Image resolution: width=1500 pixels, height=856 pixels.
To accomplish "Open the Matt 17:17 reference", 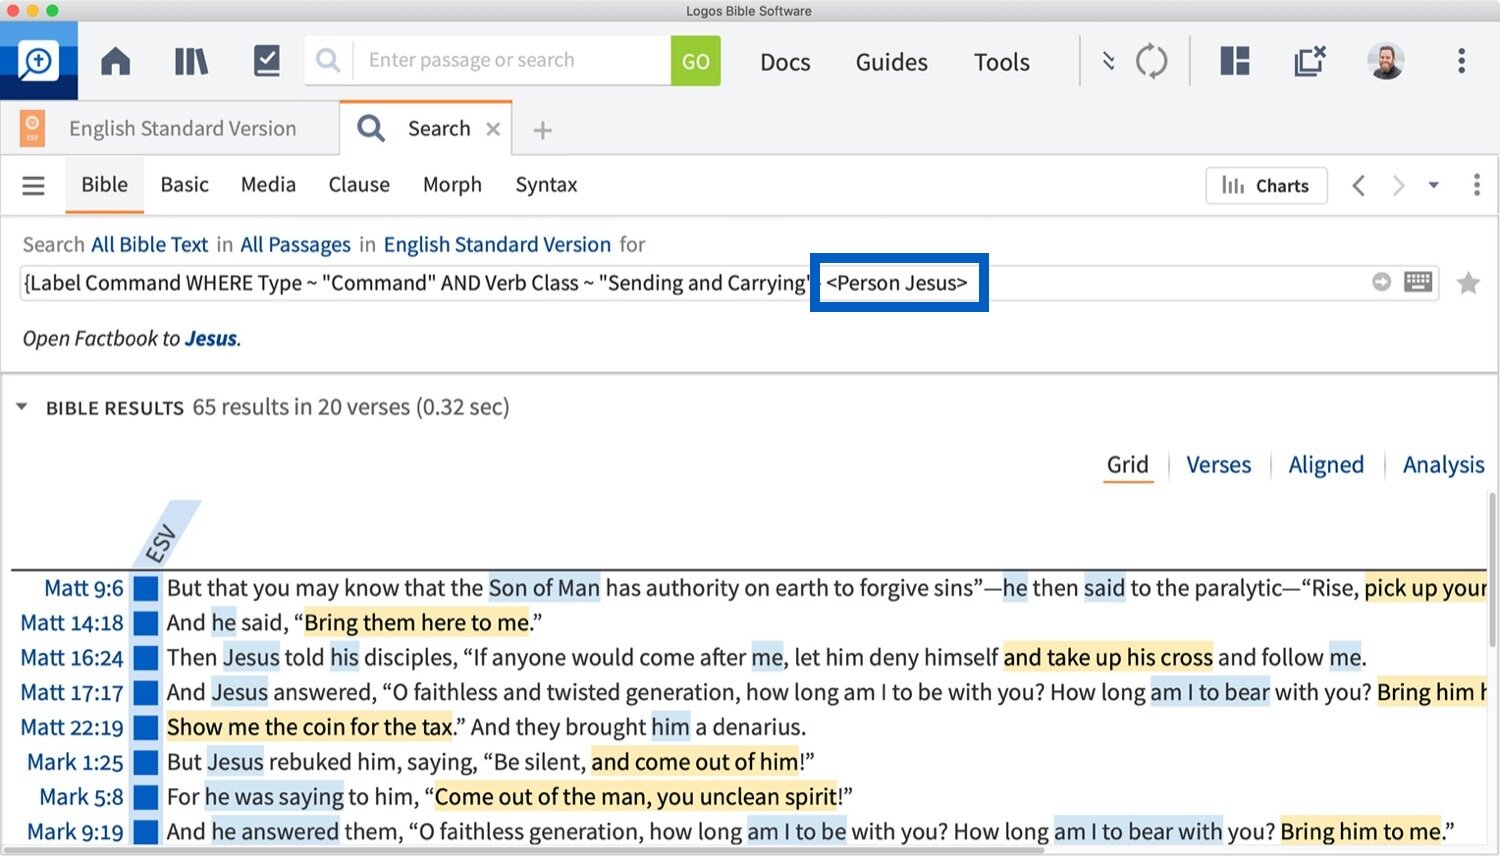I will 72,693.
